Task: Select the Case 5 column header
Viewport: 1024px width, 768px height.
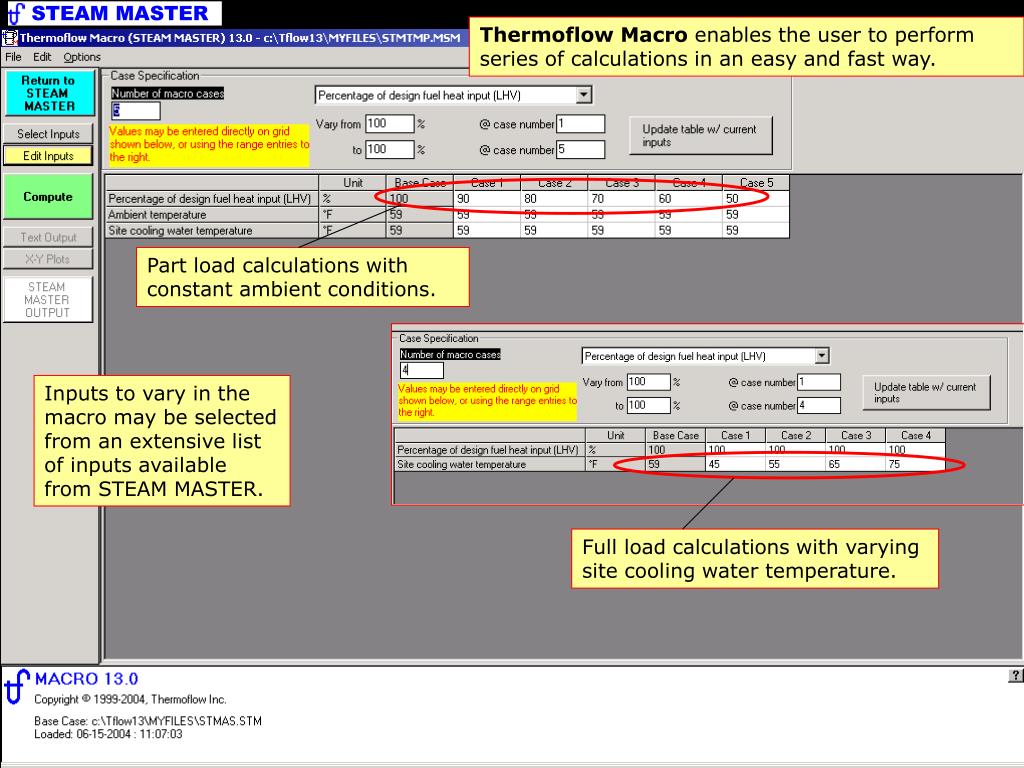Action: tap(756, 183)
